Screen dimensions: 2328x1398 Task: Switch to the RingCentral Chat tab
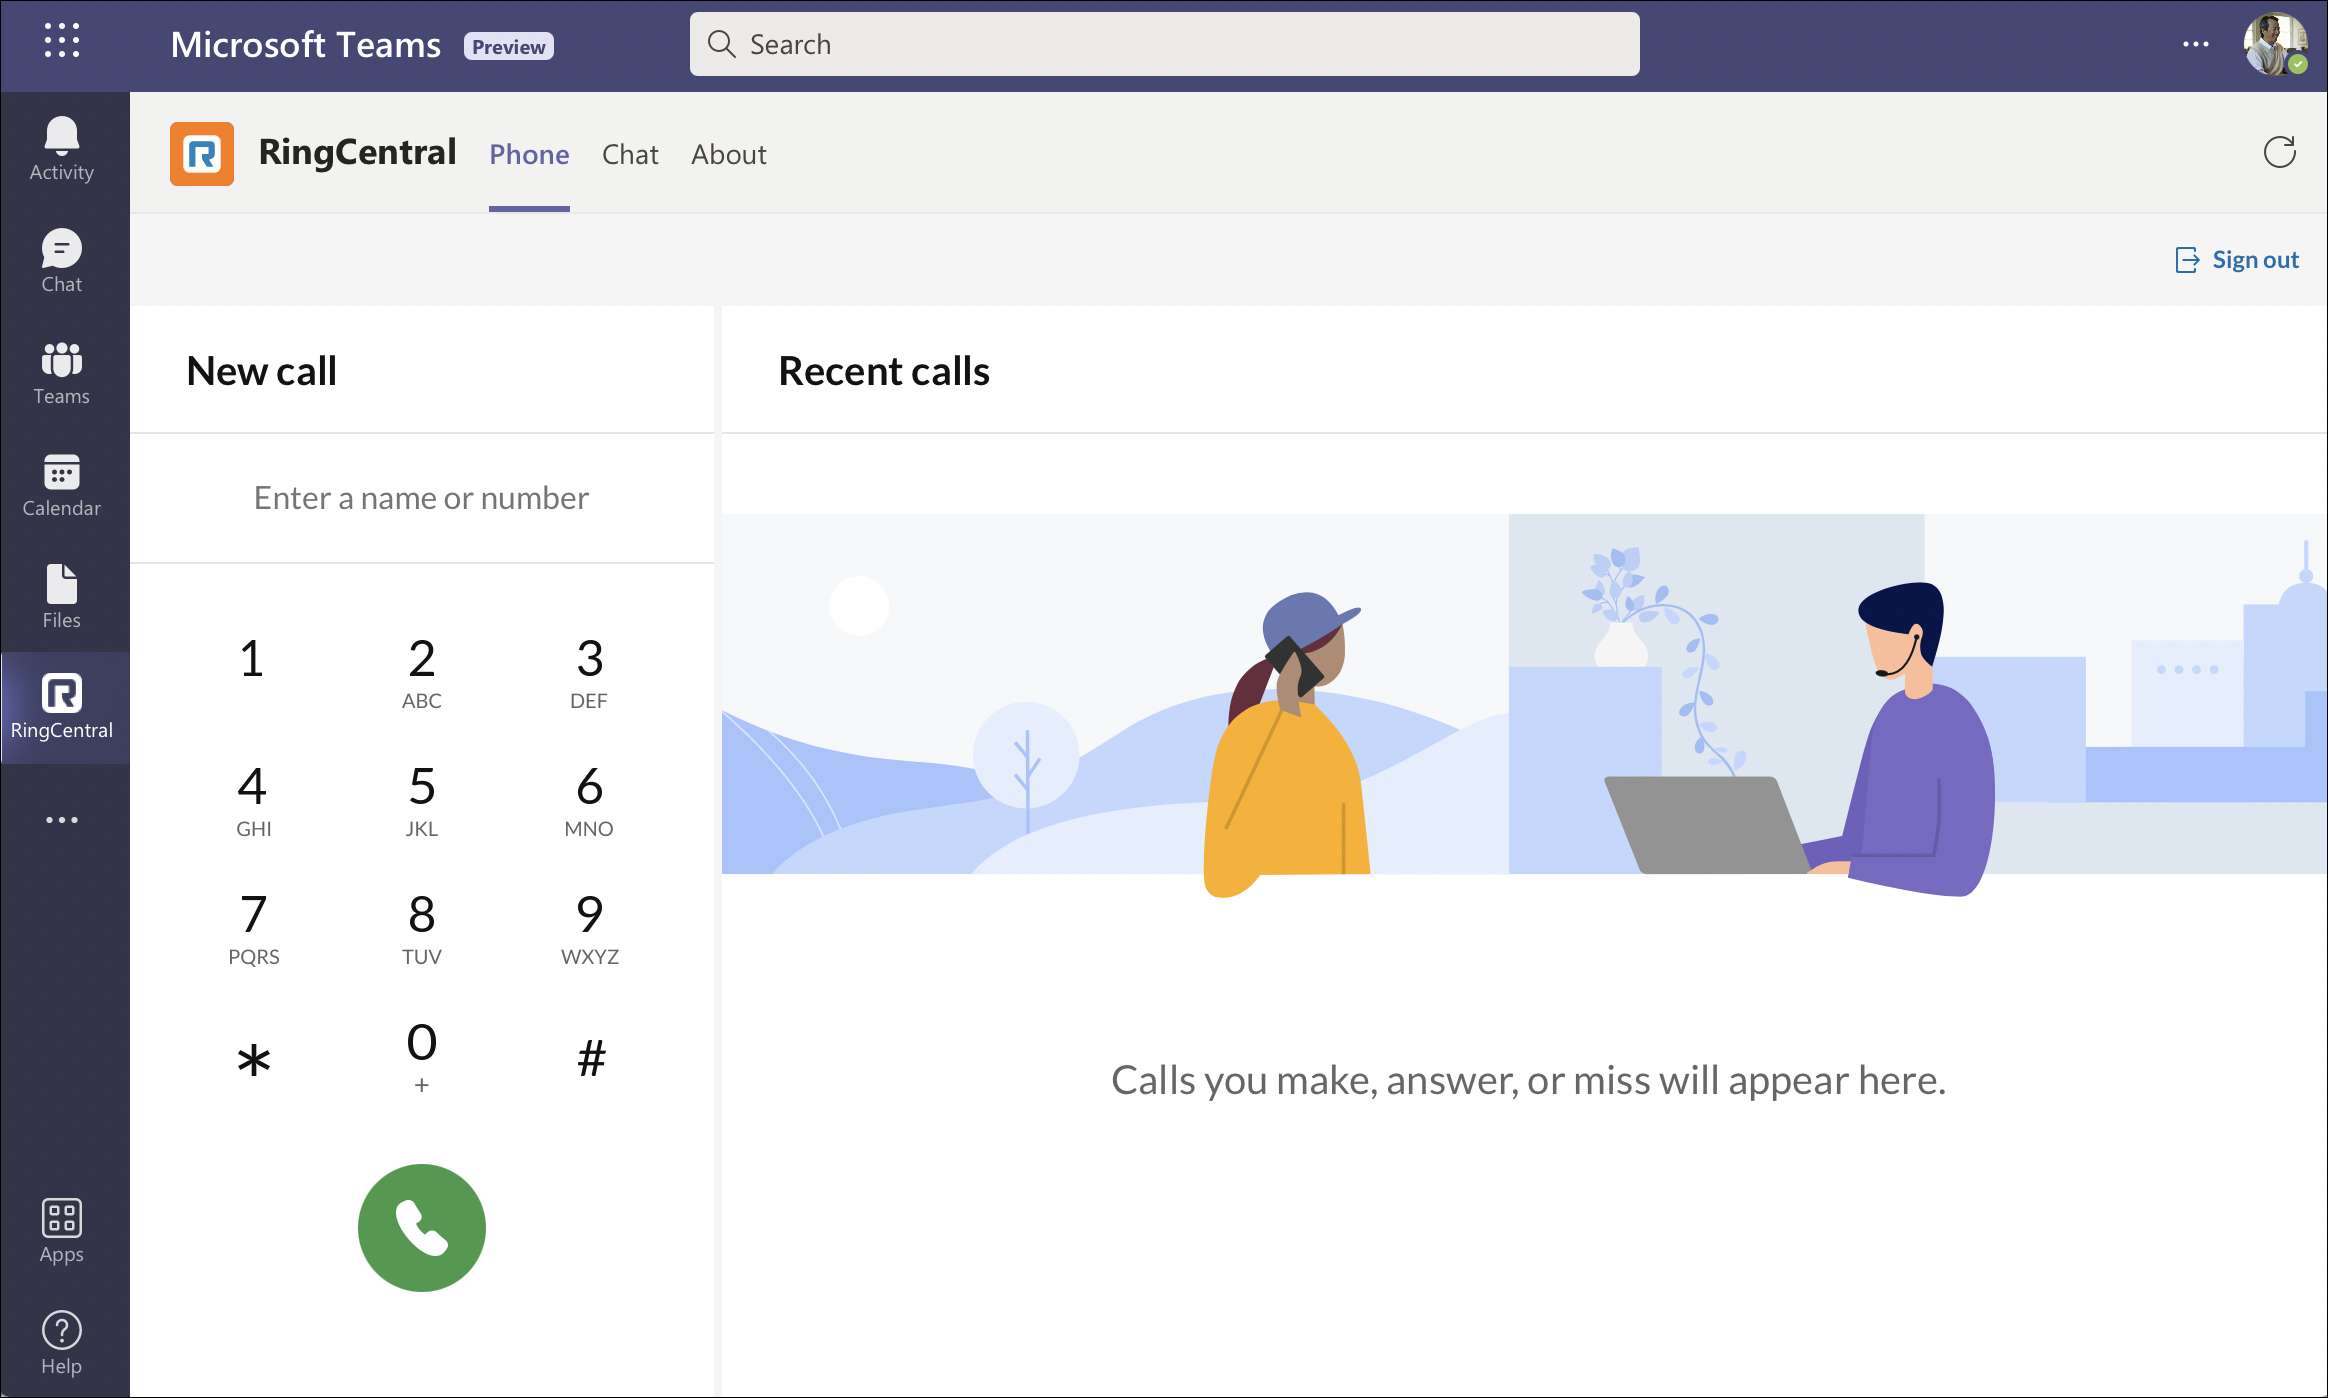pyautogui.click(x=630, y=154)
